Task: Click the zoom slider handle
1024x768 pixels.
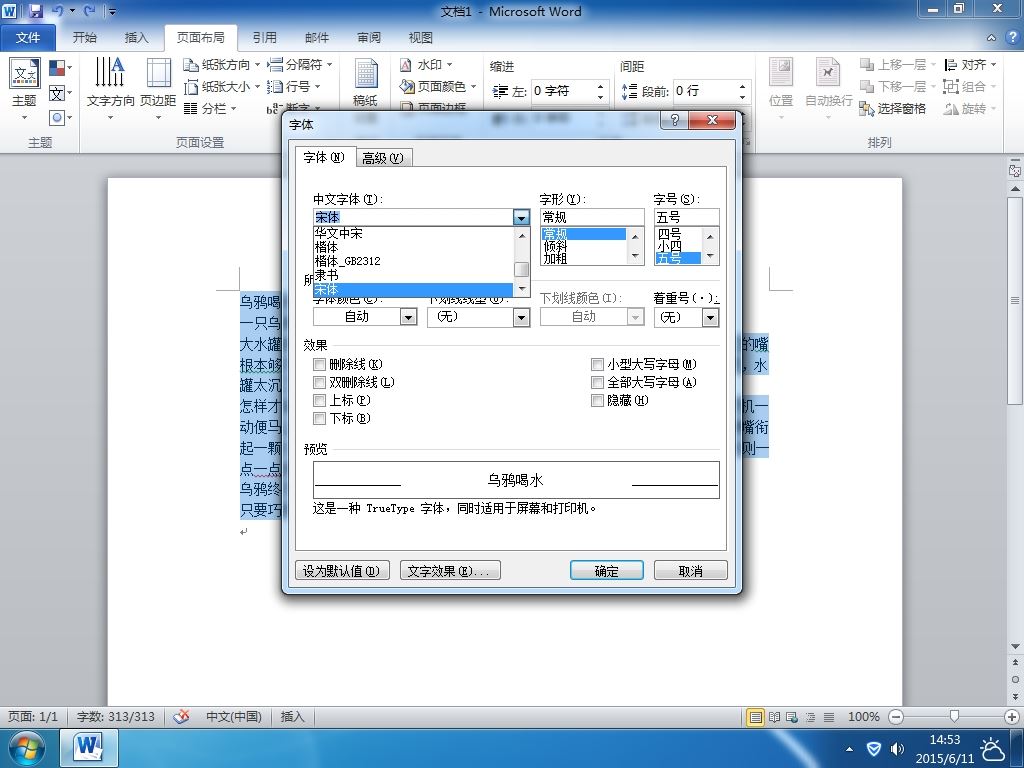Action: pos(954,717)
